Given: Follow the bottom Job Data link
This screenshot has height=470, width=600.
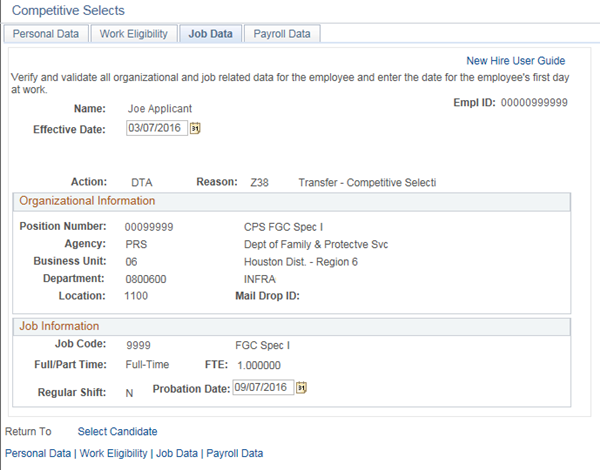Looking at the screenshot, I should point(177,453).
